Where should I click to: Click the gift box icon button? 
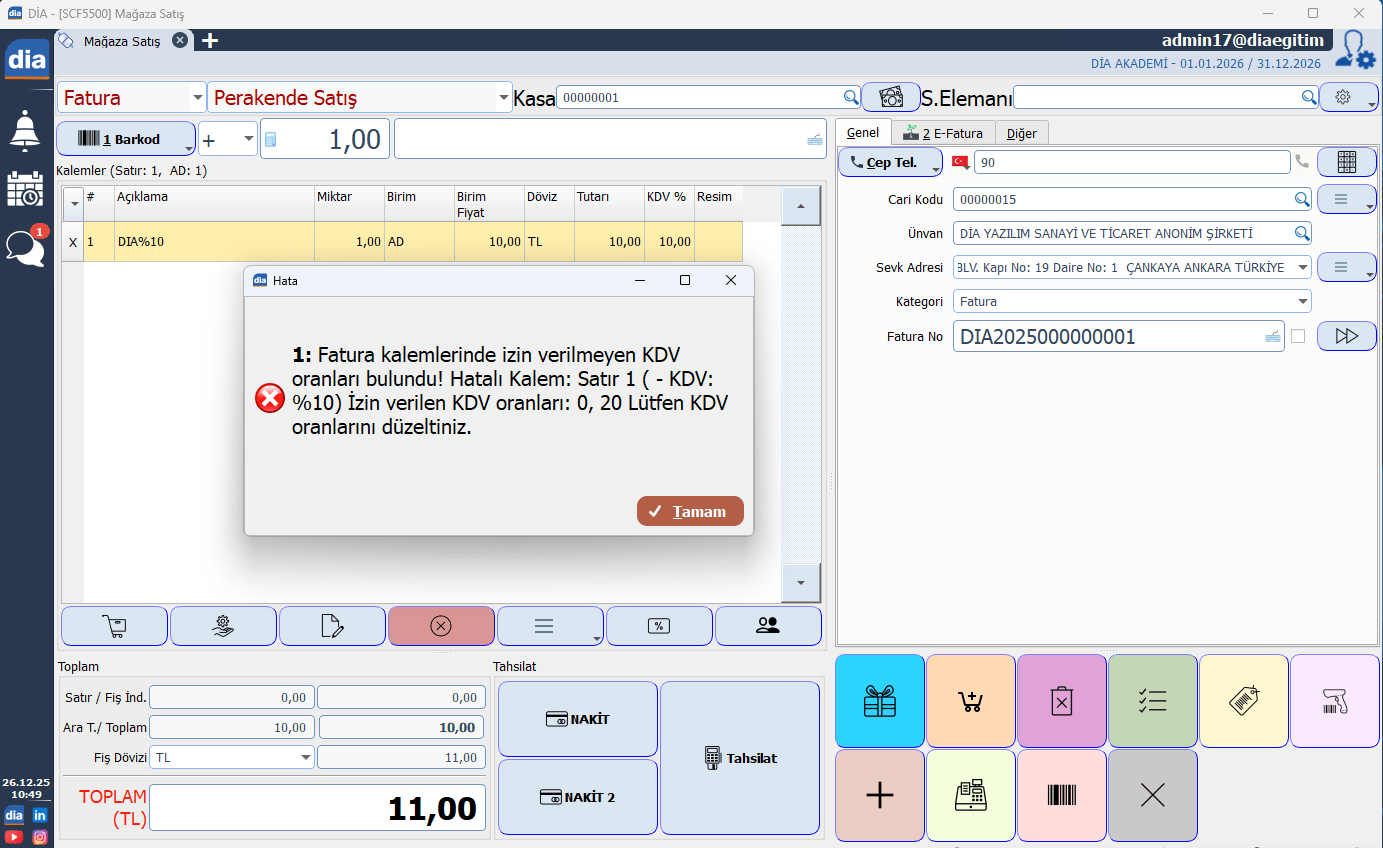tap(879, 701)
